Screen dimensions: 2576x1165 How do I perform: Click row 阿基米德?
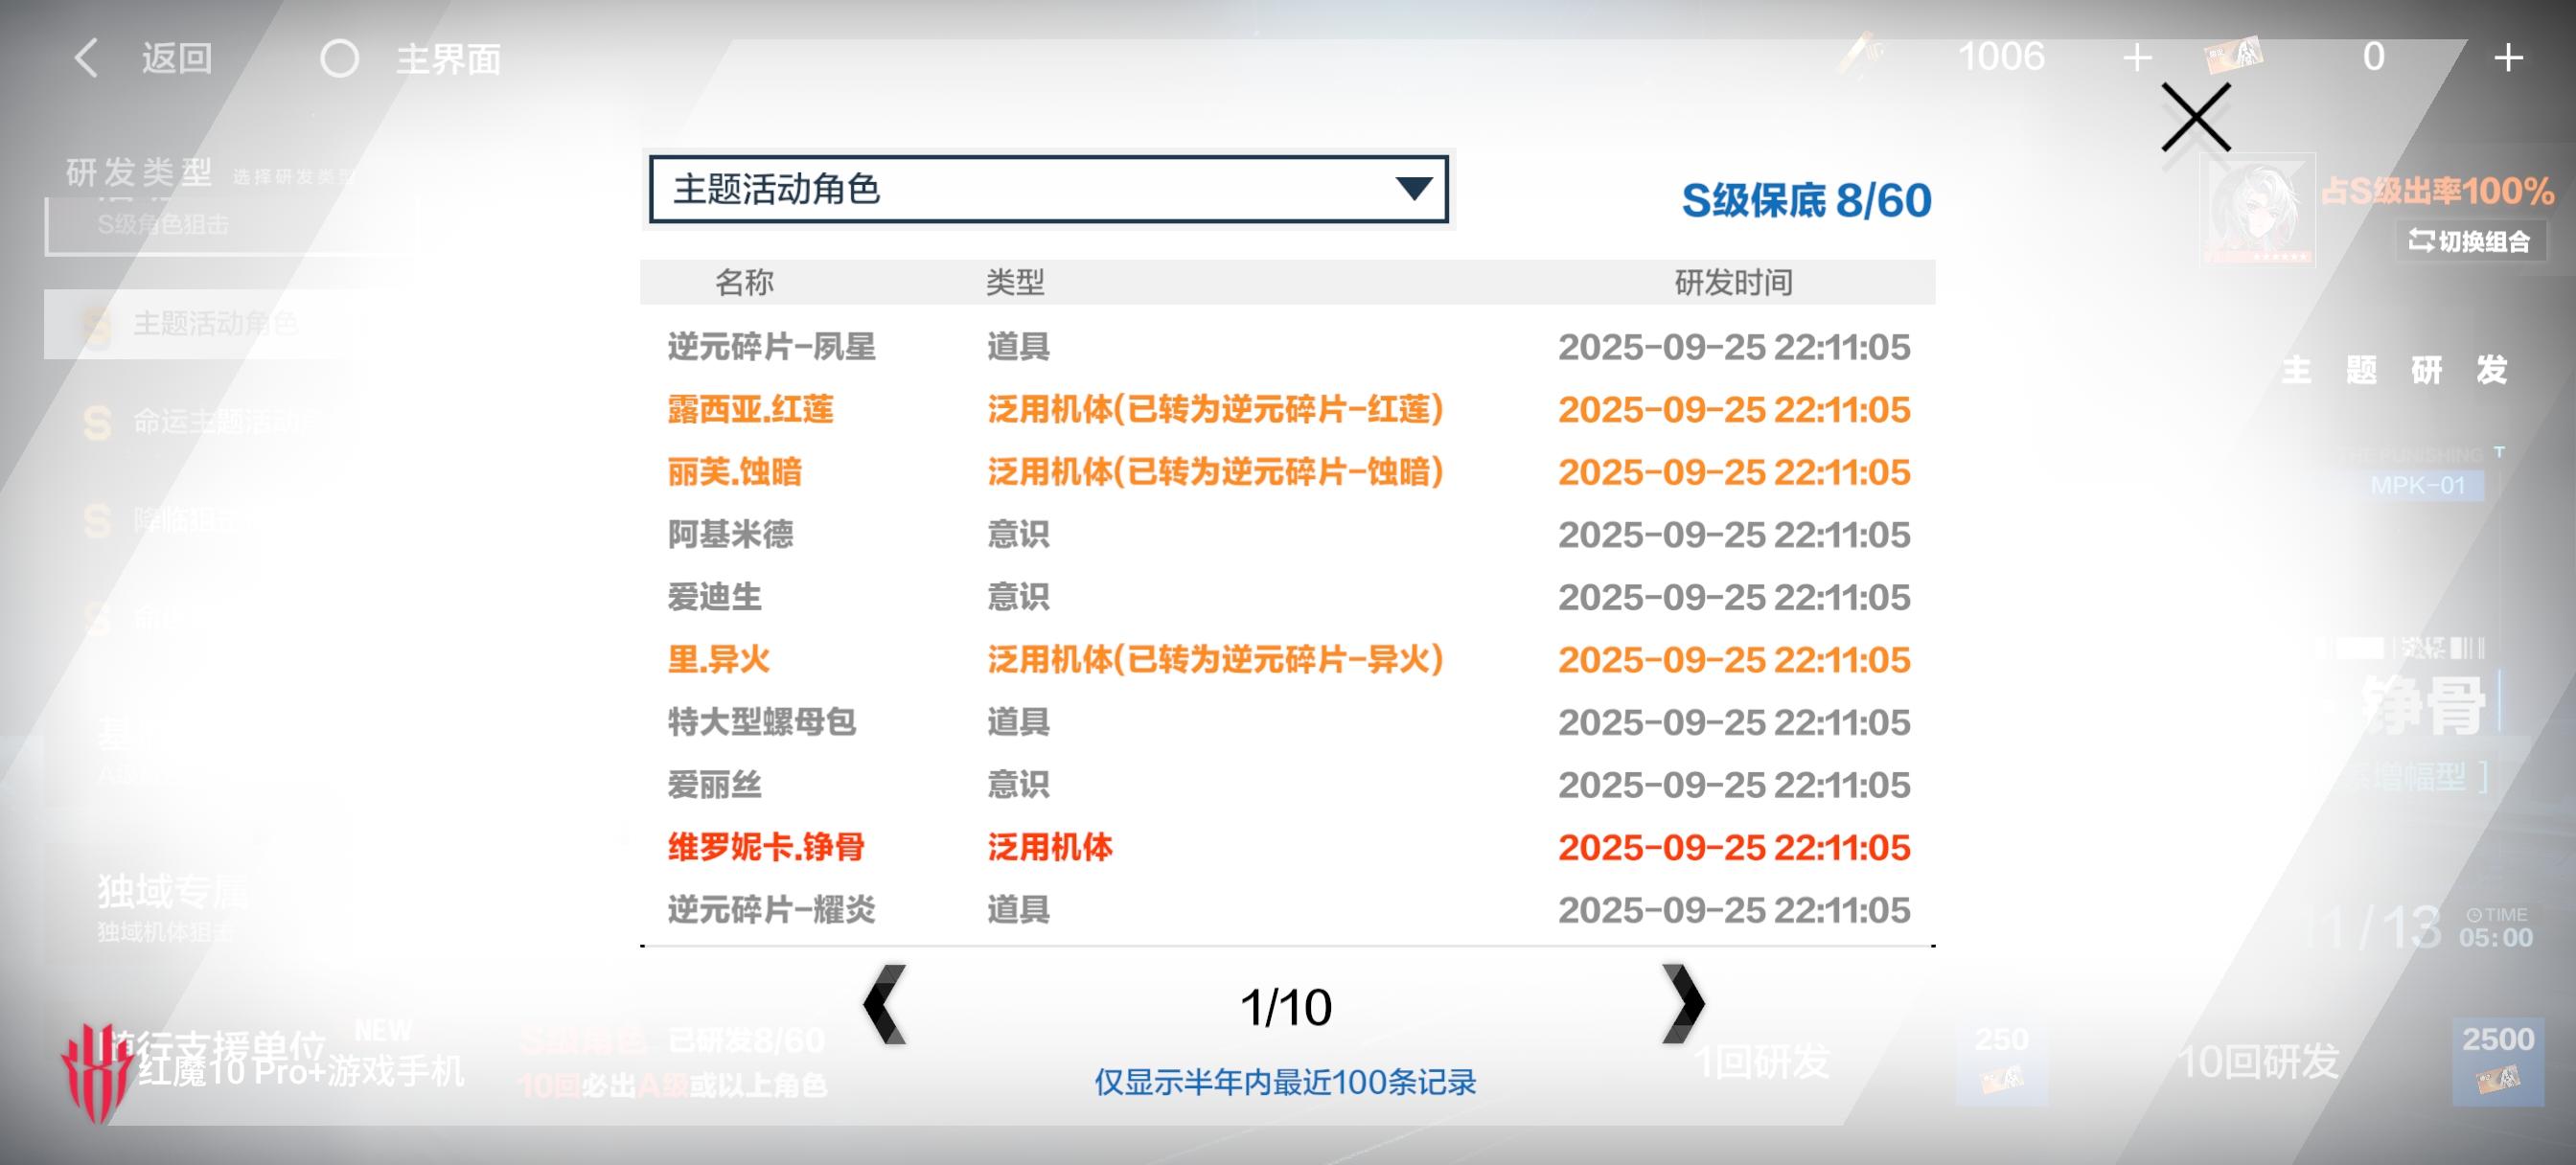1288,534
